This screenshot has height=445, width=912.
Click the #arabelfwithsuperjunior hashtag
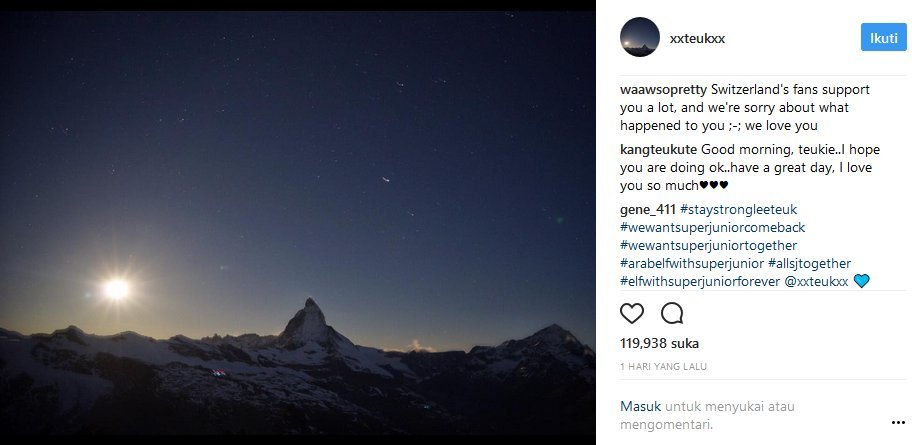(x=692, y=263)
